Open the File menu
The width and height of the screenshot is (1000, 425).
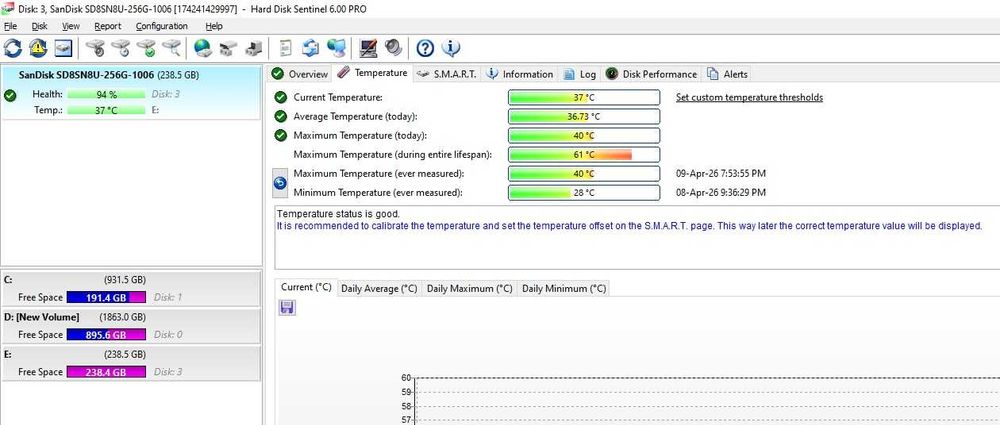tap(10, 26)
